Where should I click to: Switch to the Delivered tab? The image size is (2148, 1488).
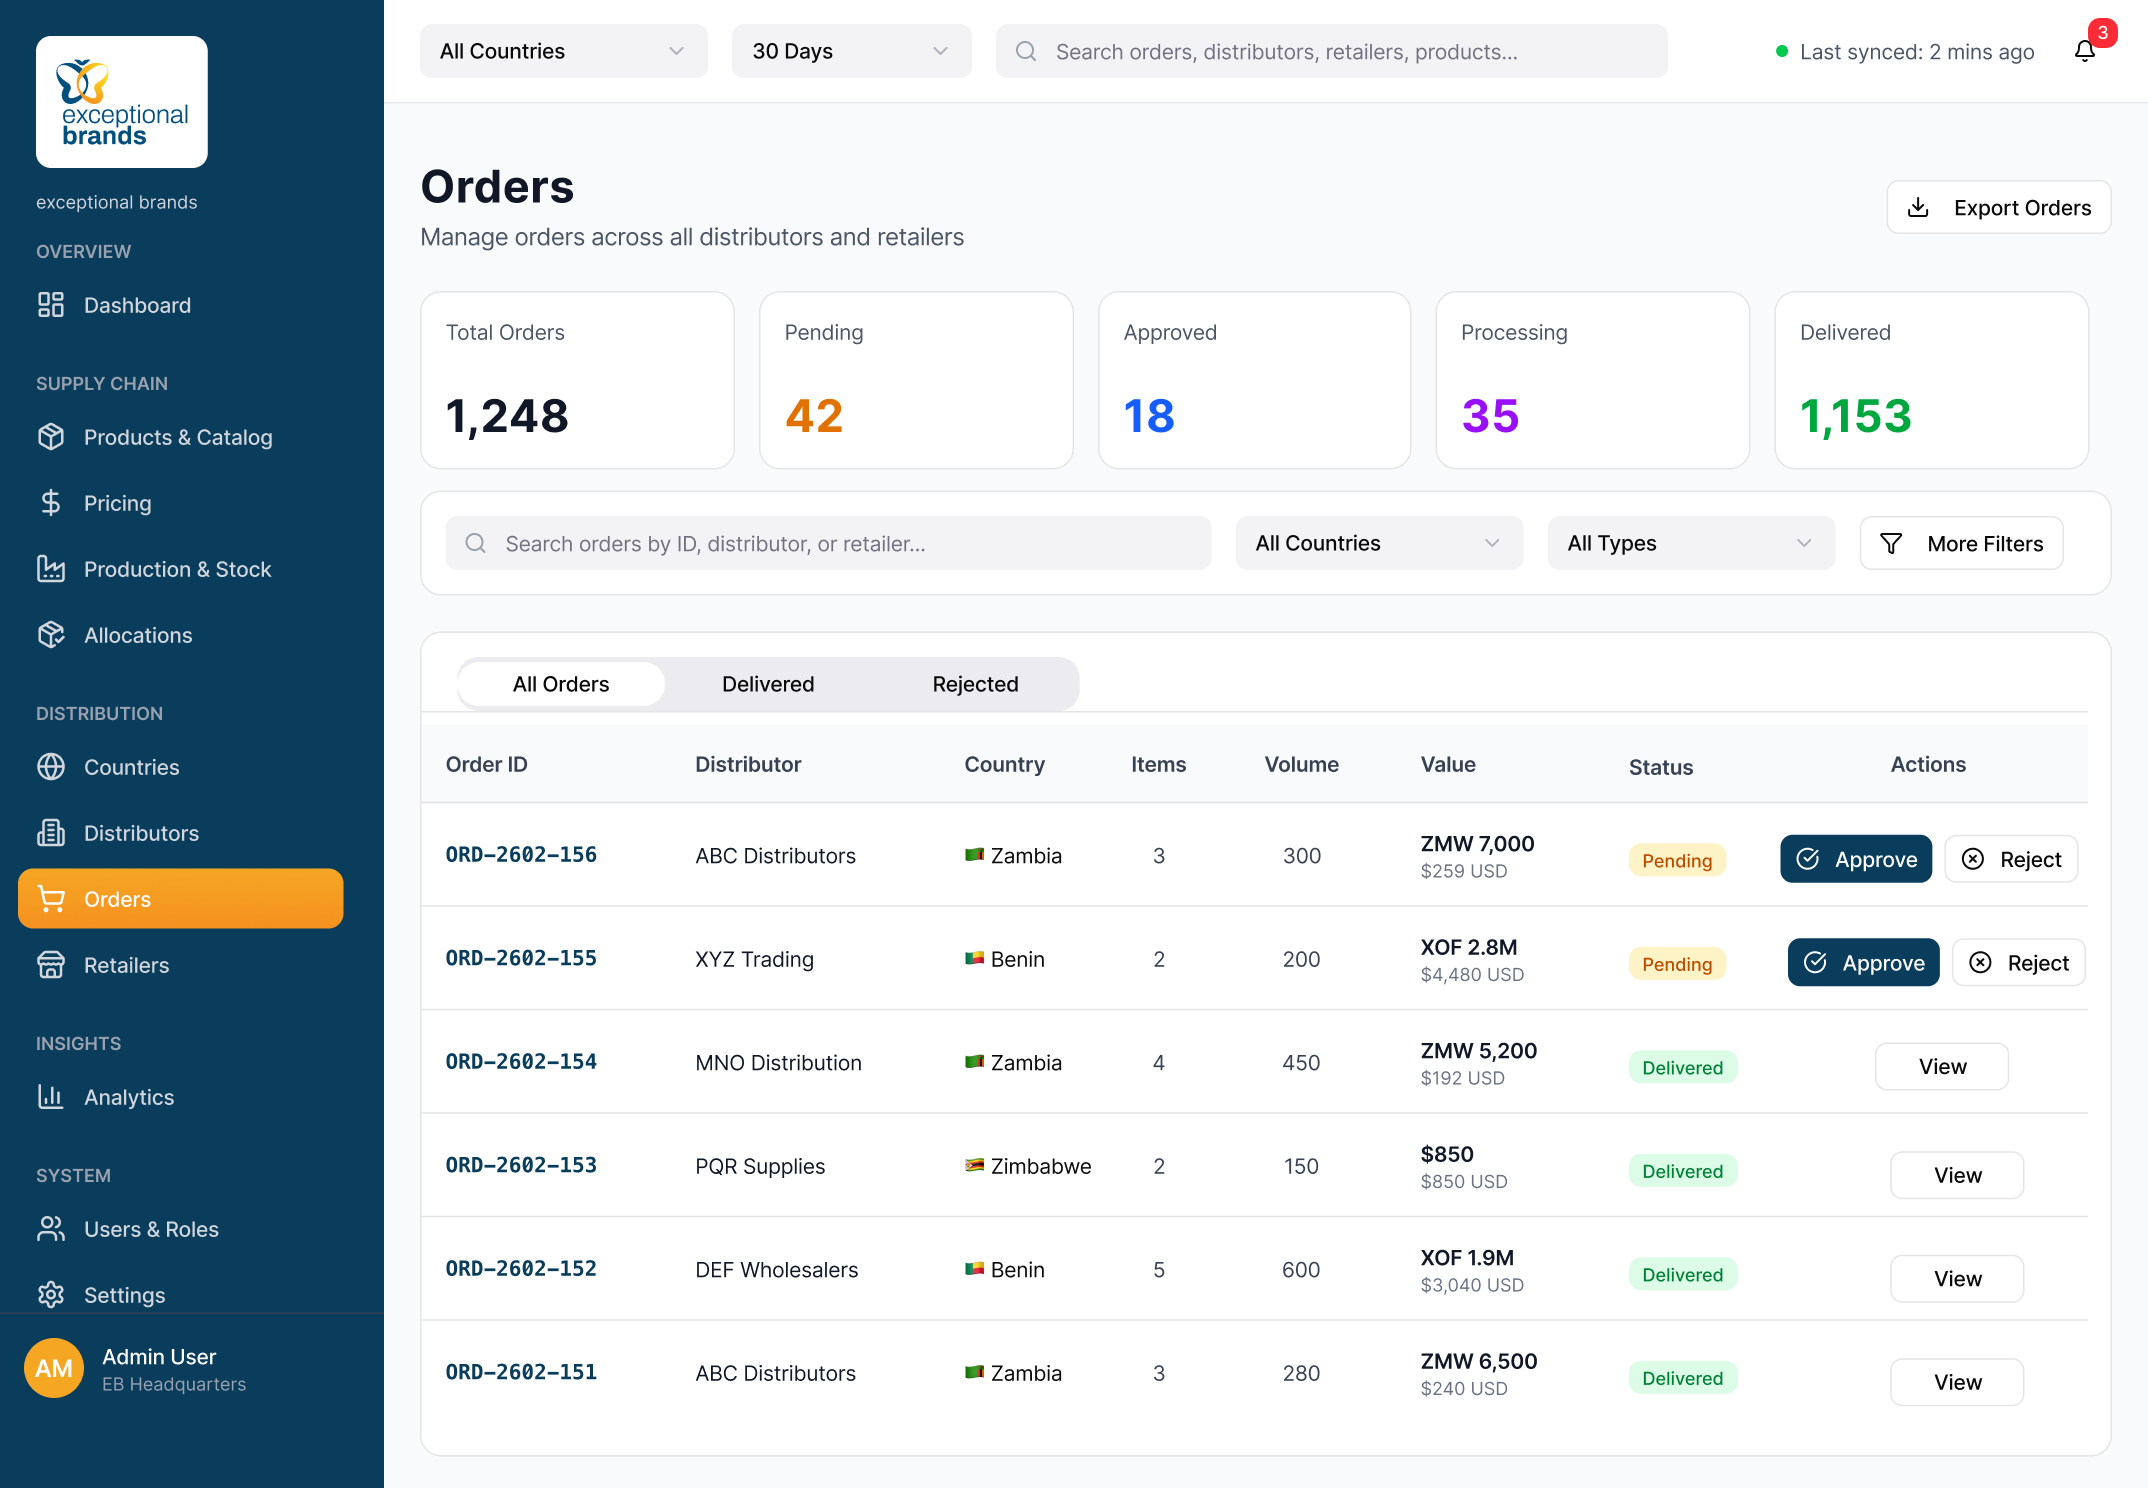click(x=768, y=684)
